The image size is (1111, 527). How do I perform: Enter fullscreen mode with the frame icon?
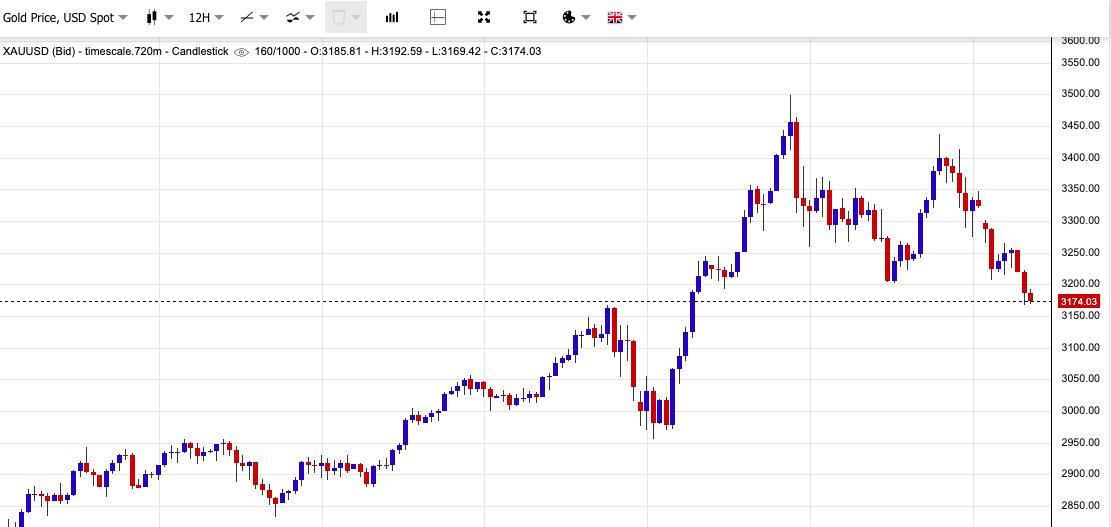coord(530,17)
